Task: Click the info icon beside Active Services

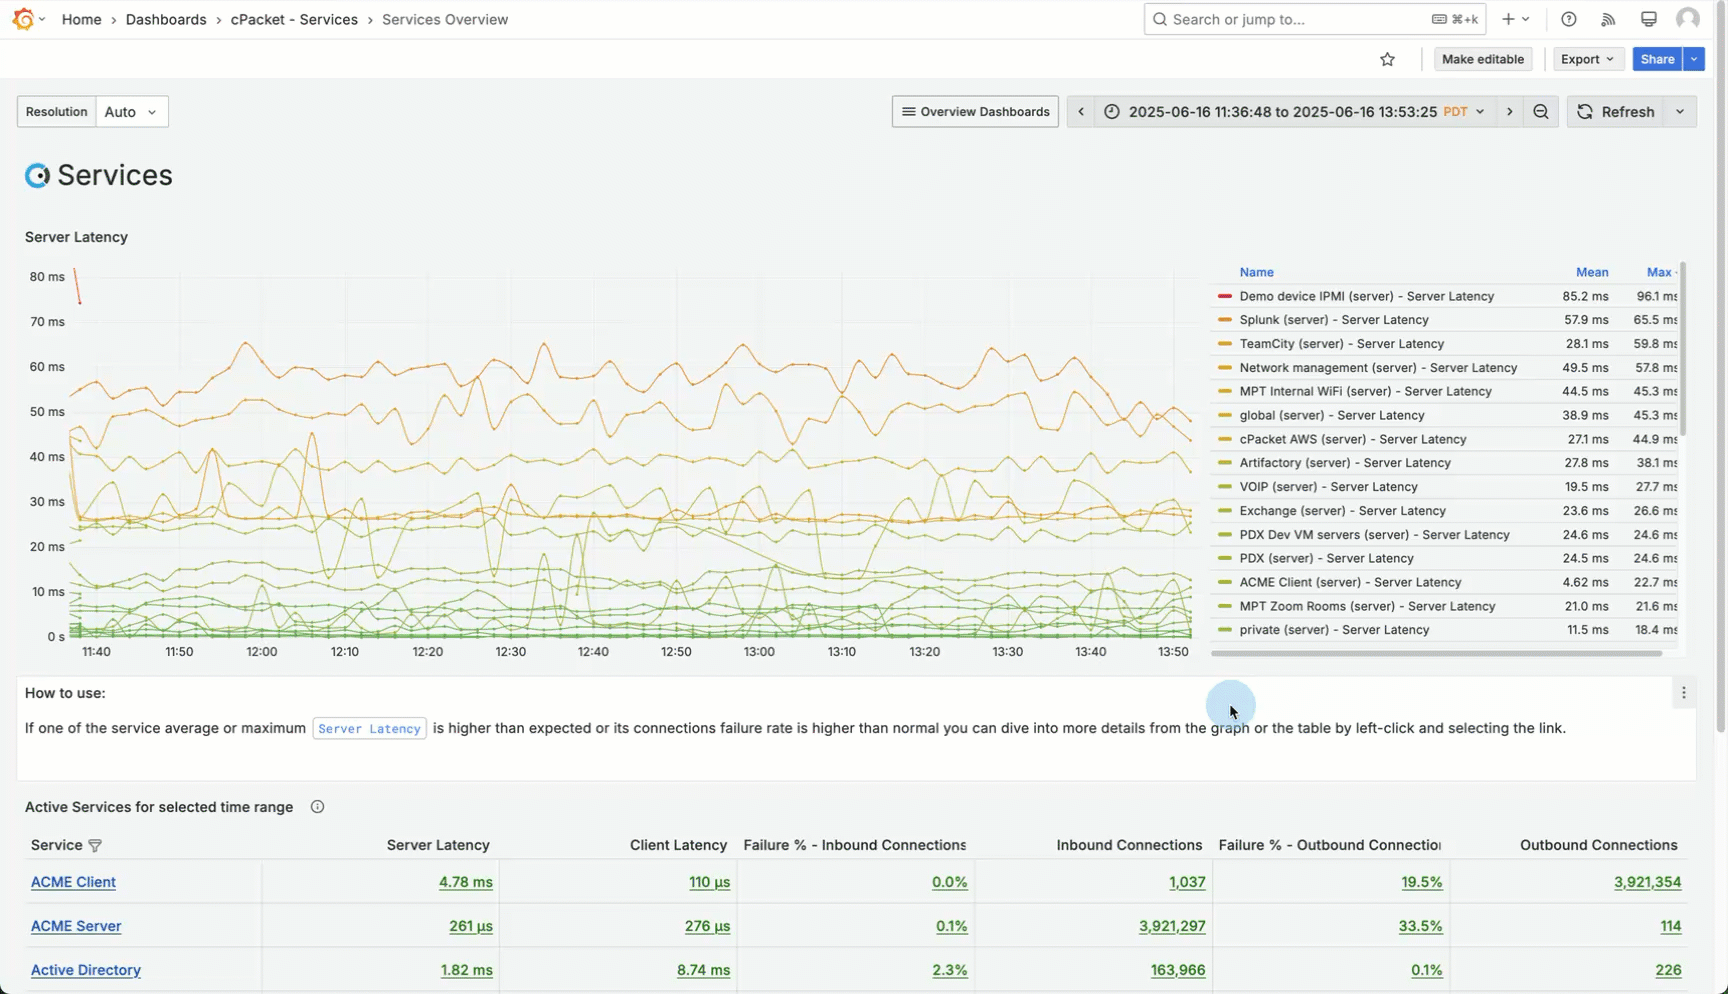Action: pos(317,807)
